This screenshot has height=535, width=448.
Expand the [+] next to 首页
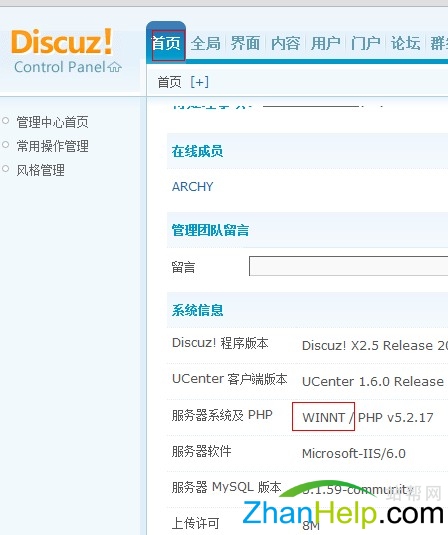point(200,82)
